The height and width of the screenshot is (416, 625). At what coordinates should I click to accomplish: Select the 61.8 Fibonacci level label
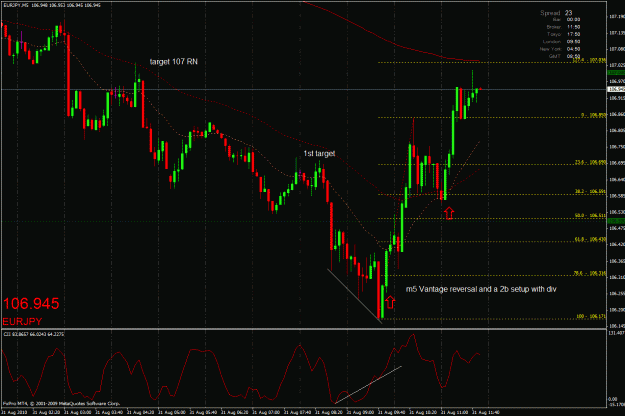point(590,239)
